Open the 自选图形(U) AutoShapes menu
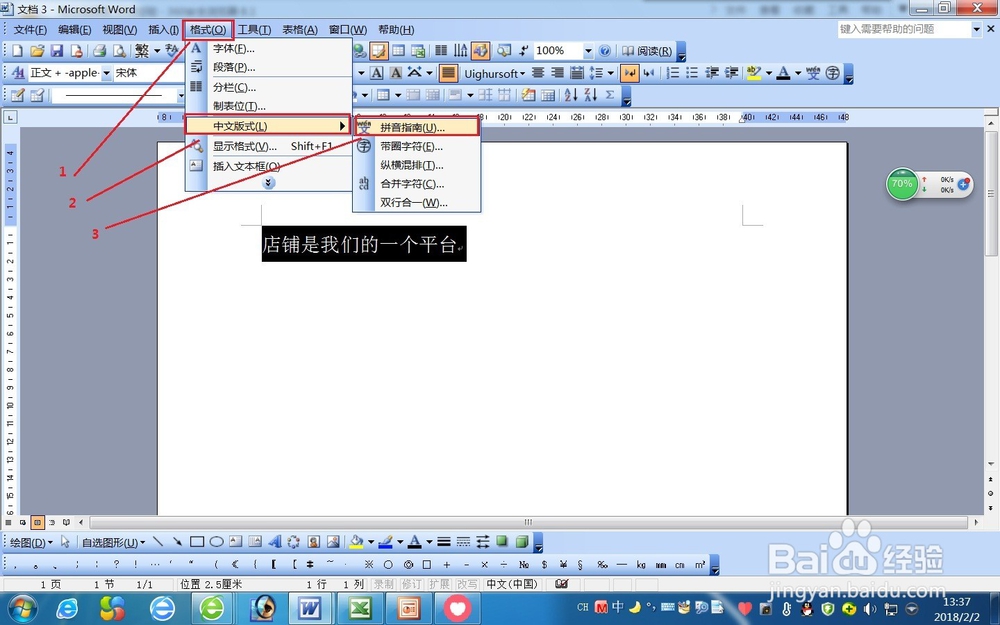1000x625 pixels. [x=114, y=542]
